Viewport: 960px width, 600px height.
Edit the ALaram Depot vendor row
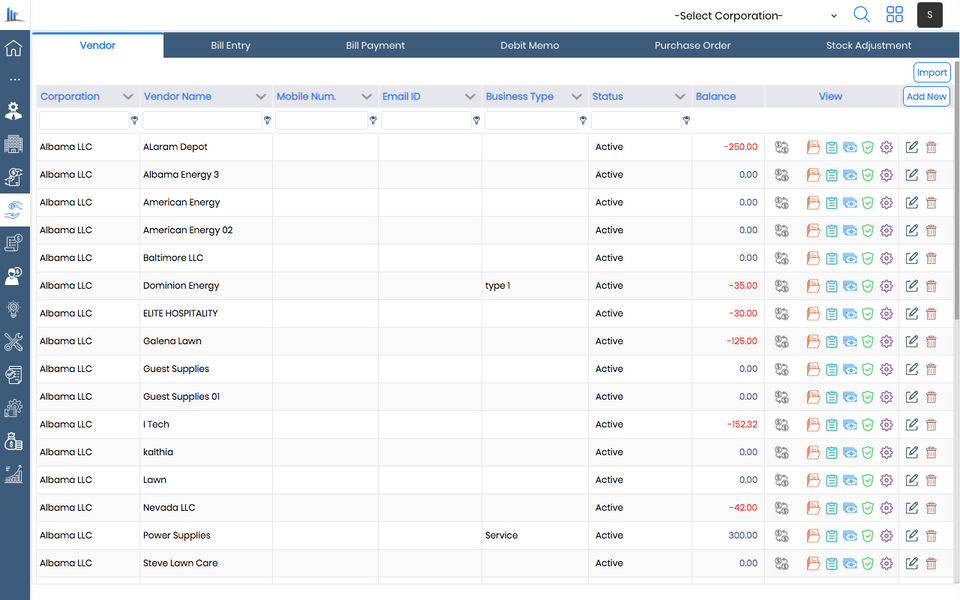click(912, 147)
